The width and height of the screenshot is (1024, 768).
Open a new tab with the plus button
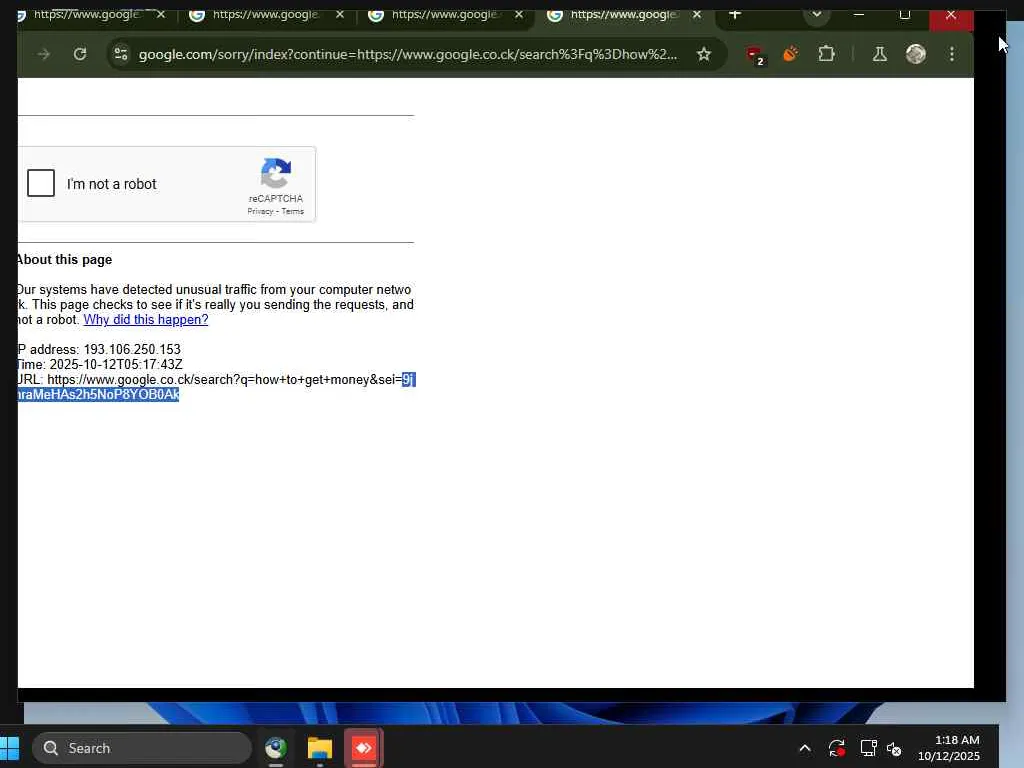(x=735, y=14)
